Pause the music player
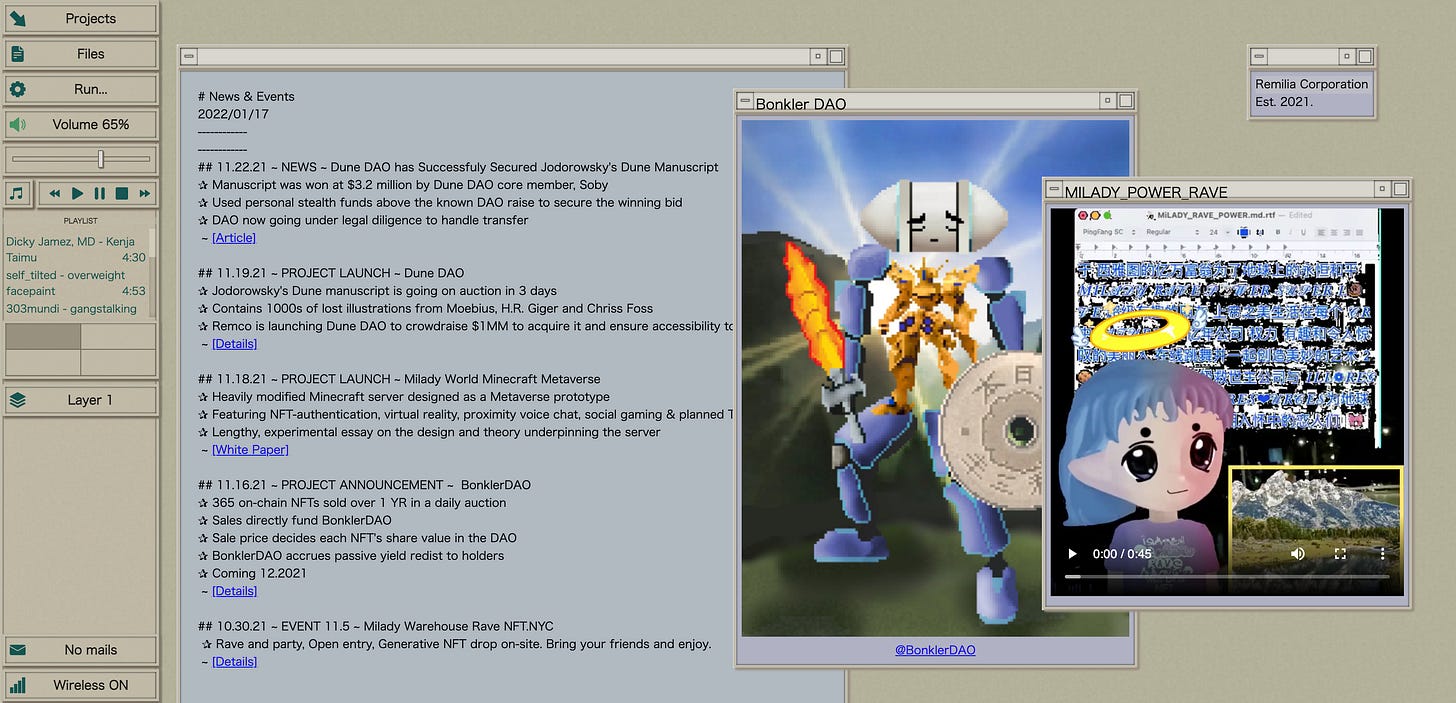This screenshot has height=703, width=1456. tap(99, 193)
